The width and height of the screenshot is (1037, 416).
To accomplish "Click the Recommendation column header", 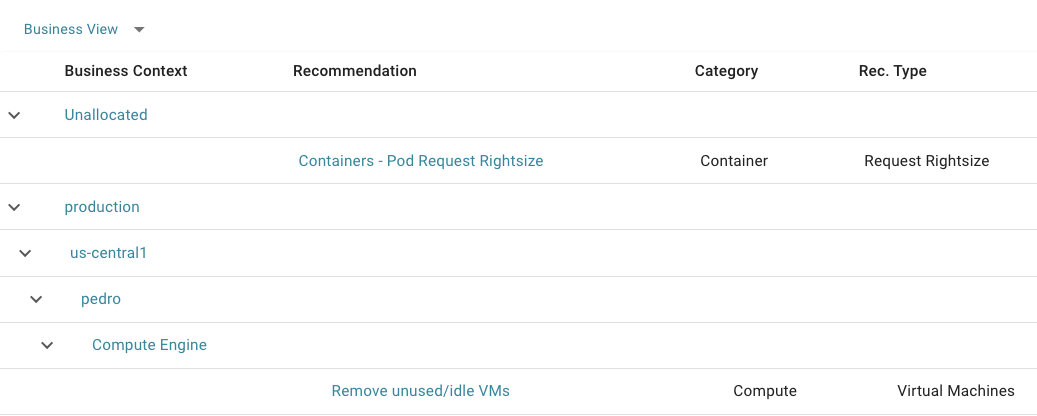I will click(355, 71).
